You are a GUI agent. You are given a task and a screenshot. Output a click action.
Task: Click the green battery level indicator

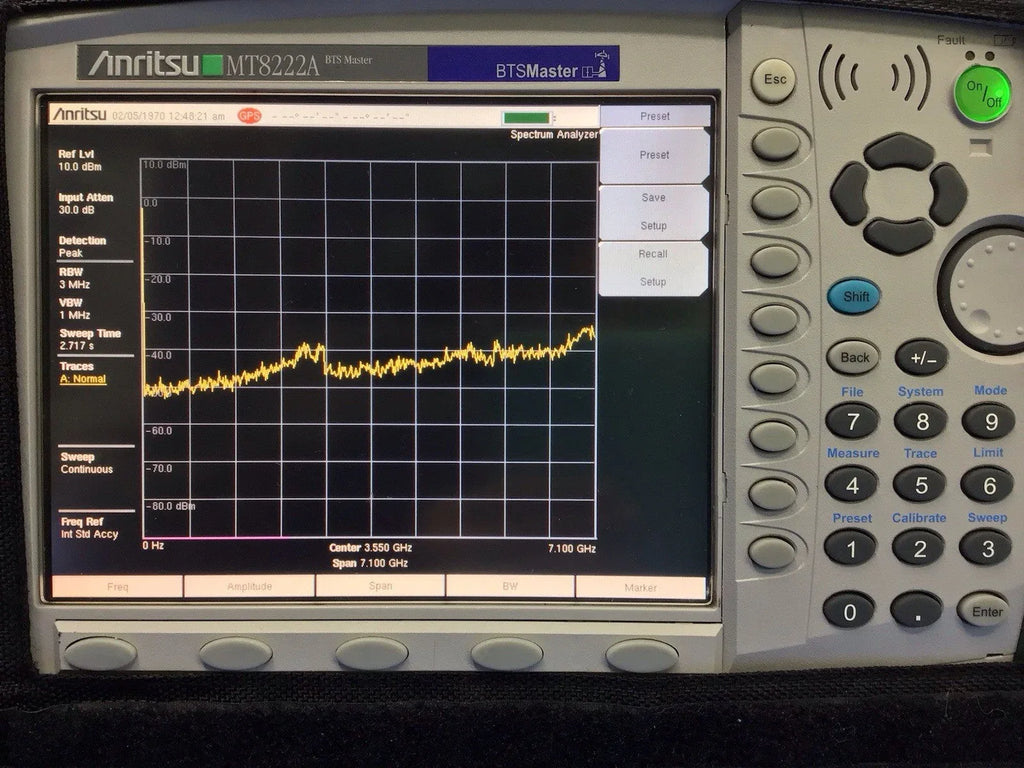tap(526, 118)
